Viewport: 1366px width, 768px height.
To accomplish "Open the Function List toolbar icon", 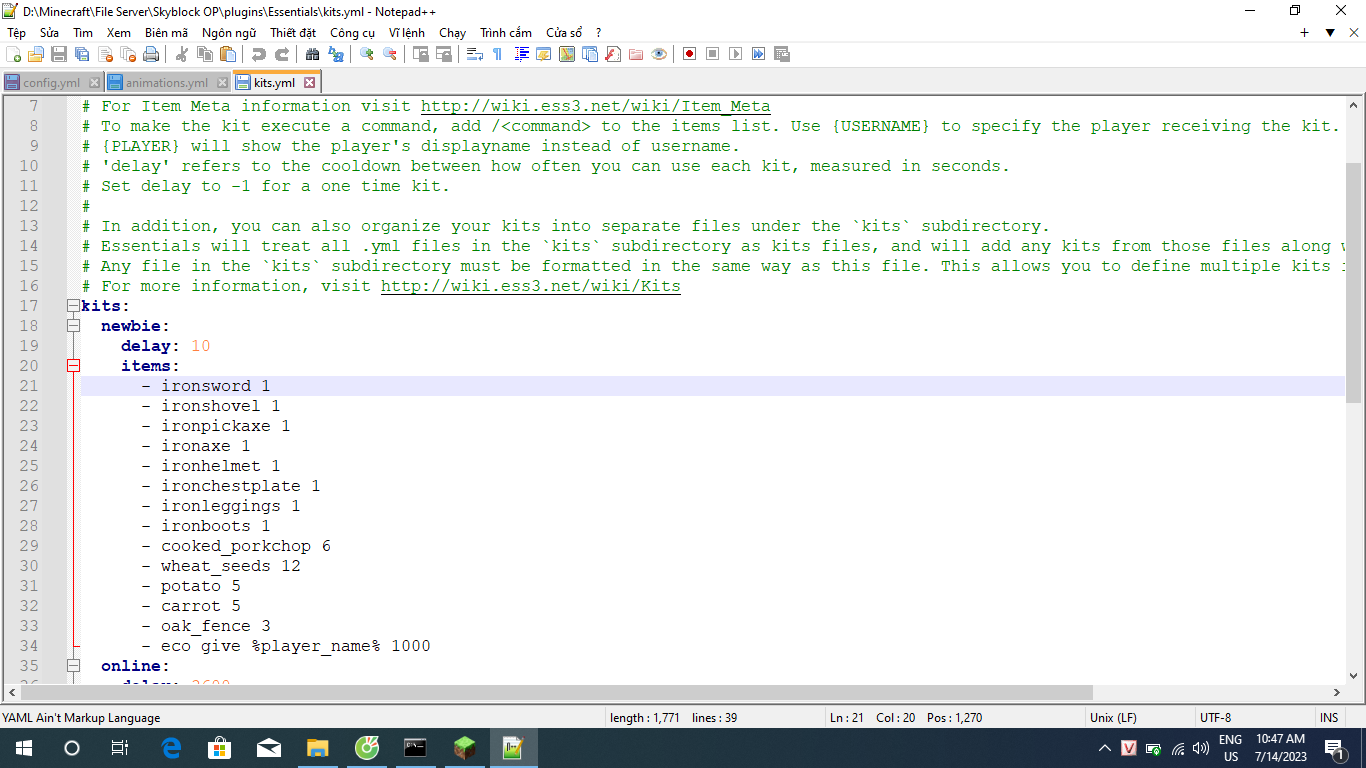I will 613,54.
